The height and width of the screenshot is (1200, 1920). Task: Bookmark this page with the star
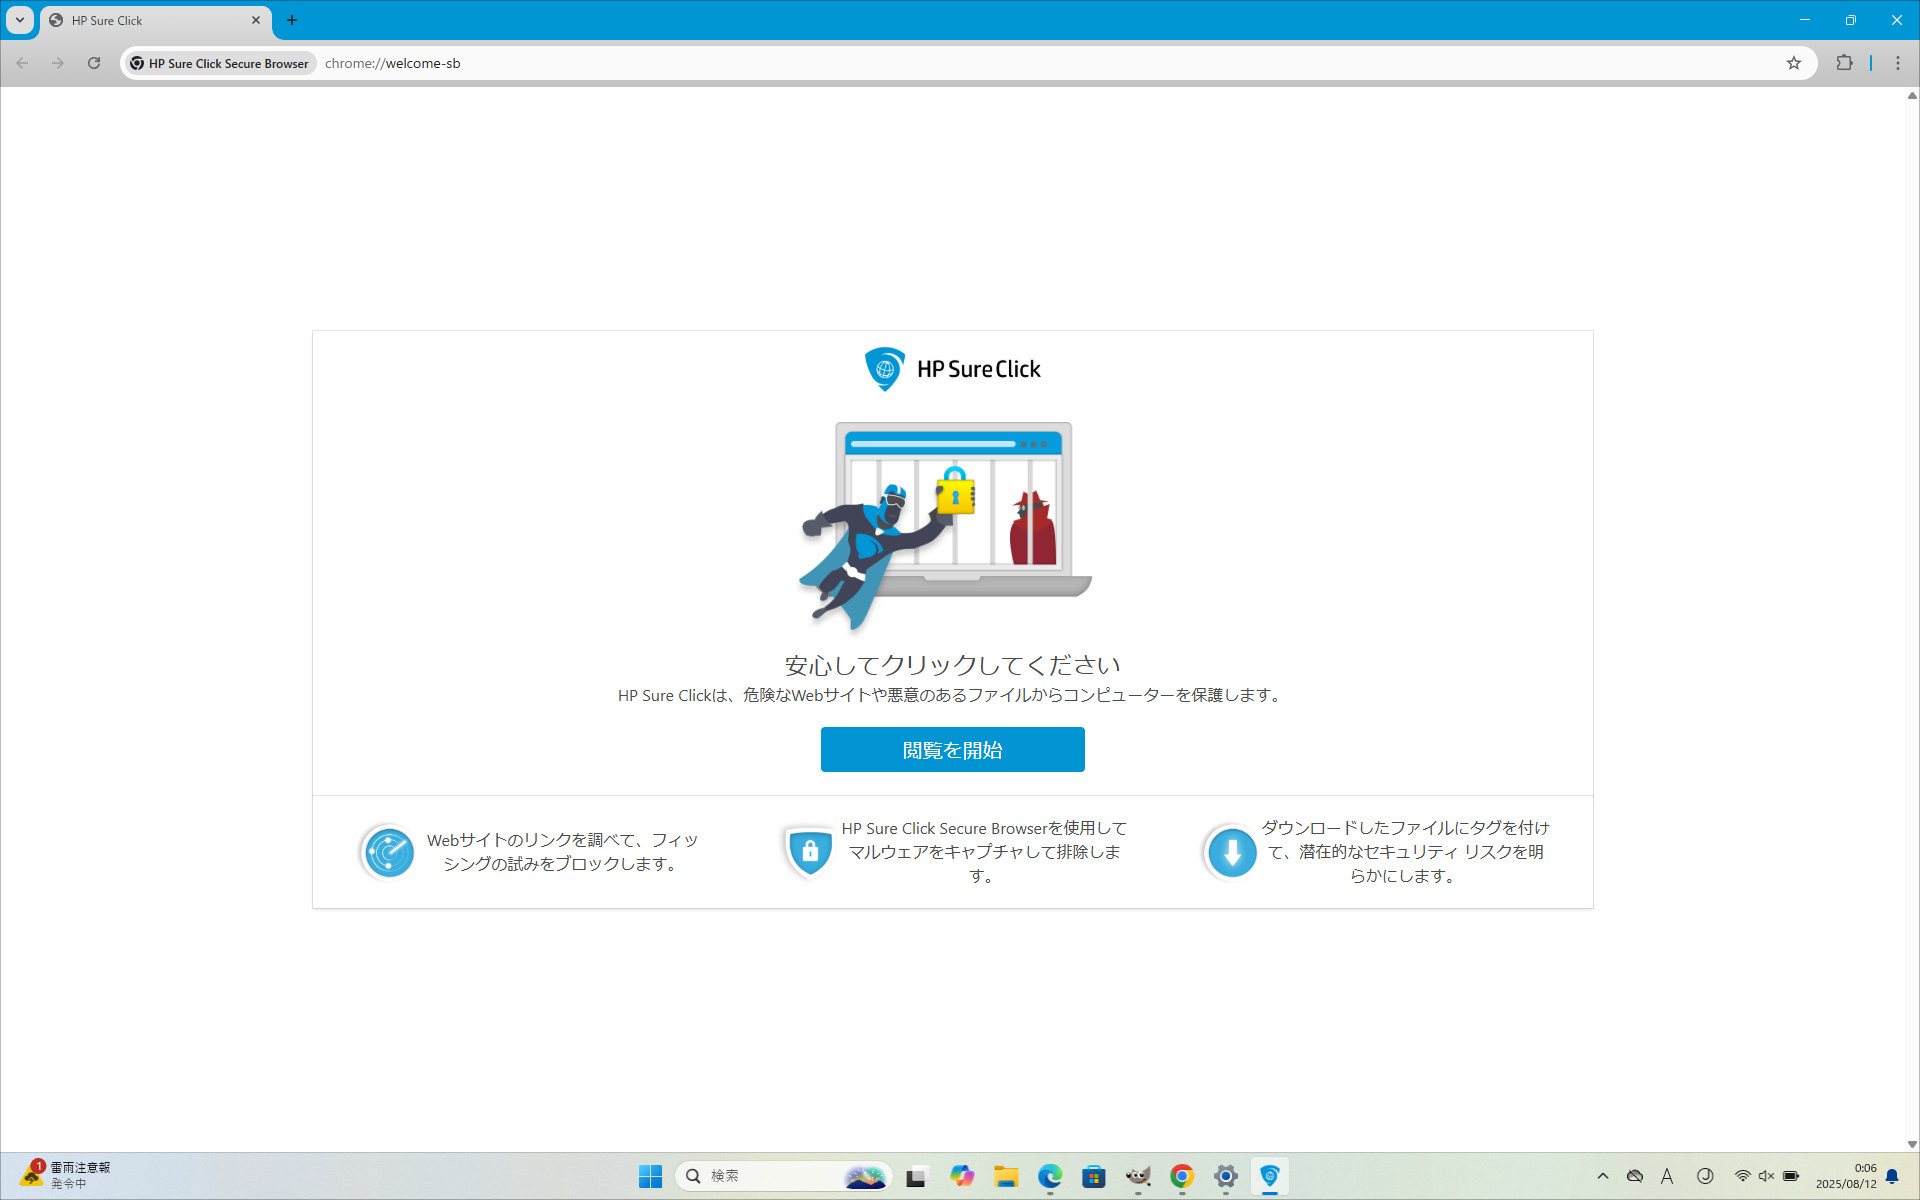click(x=1791, y=63)
